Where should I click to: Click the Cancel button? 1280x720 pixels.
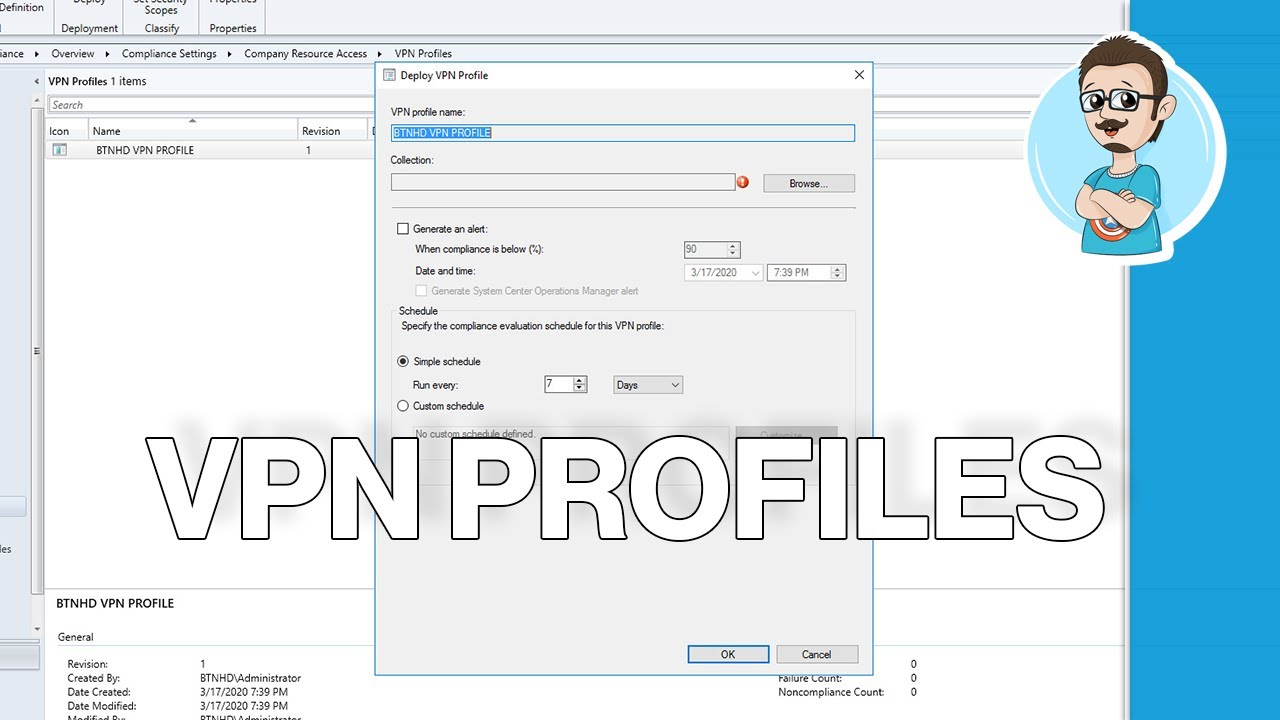click(817, 654)
